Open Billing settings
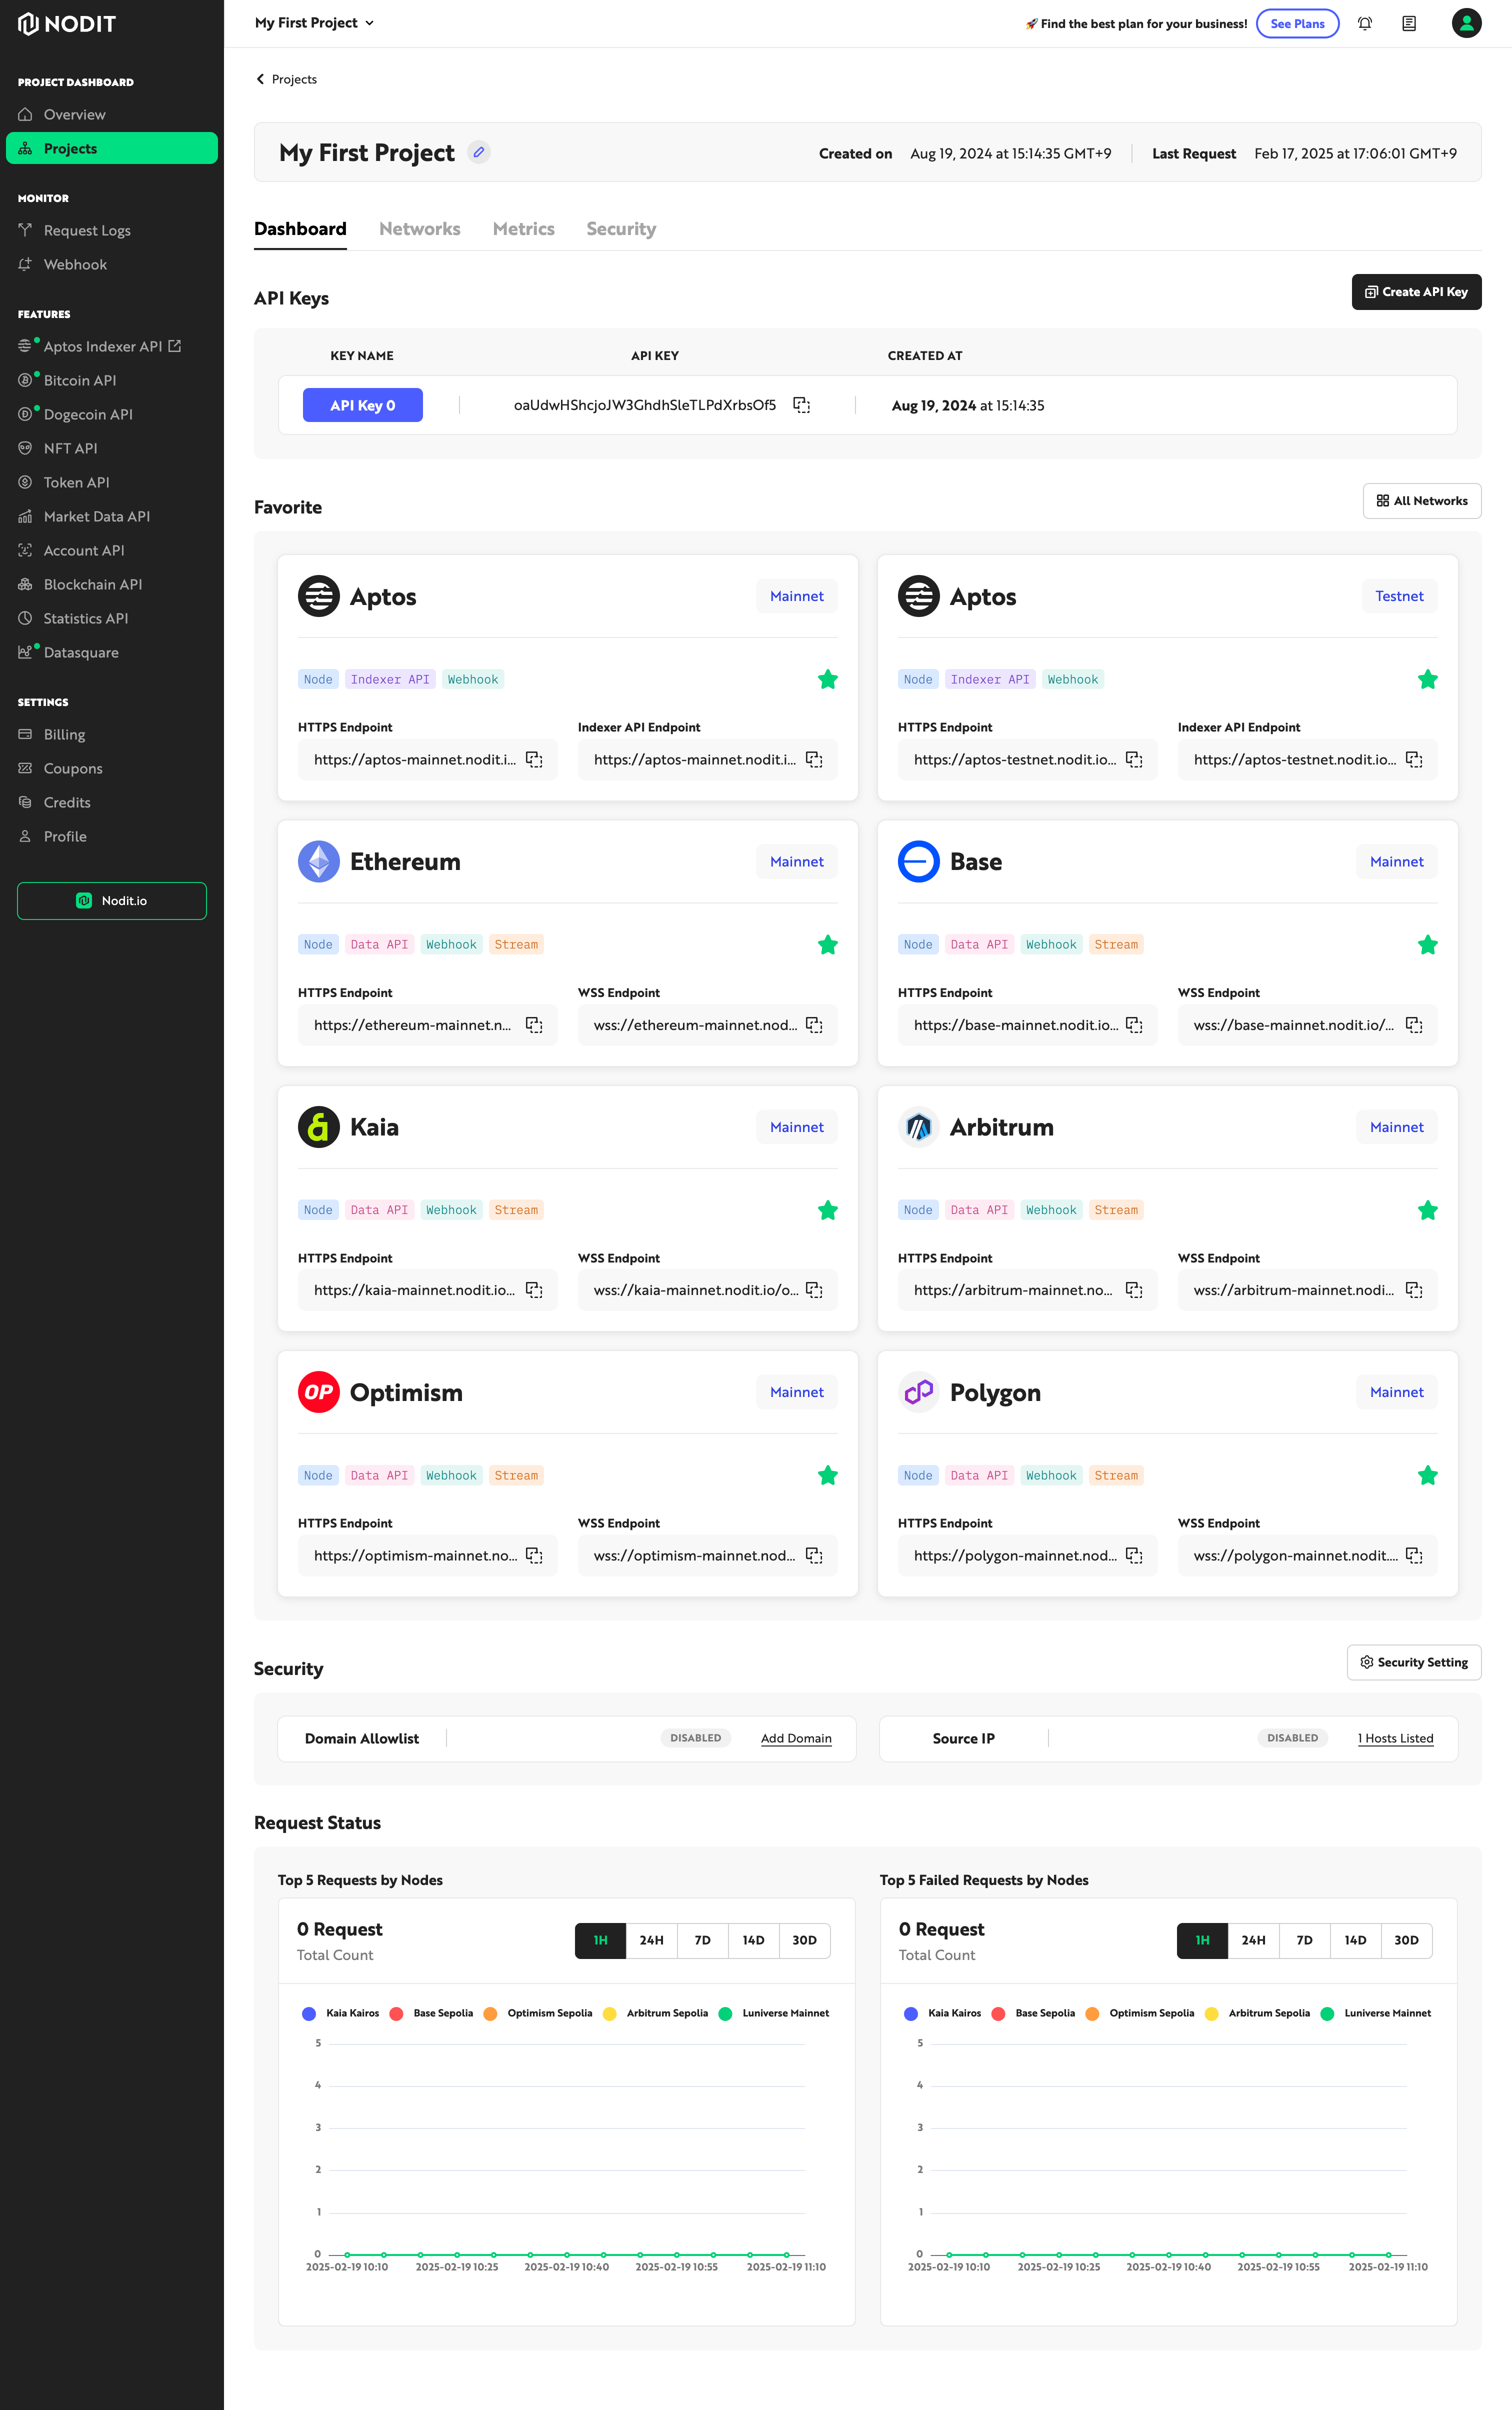The width and height of the screenshot is (1512, 2410). click(x=65, y=734)
